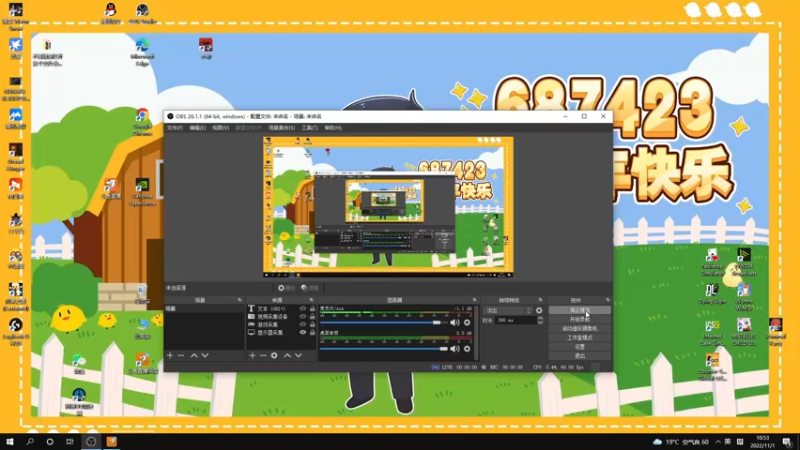Open source 滤镜 filters button above docks
This screenshot has width=800, height=450.
[310, 288]
